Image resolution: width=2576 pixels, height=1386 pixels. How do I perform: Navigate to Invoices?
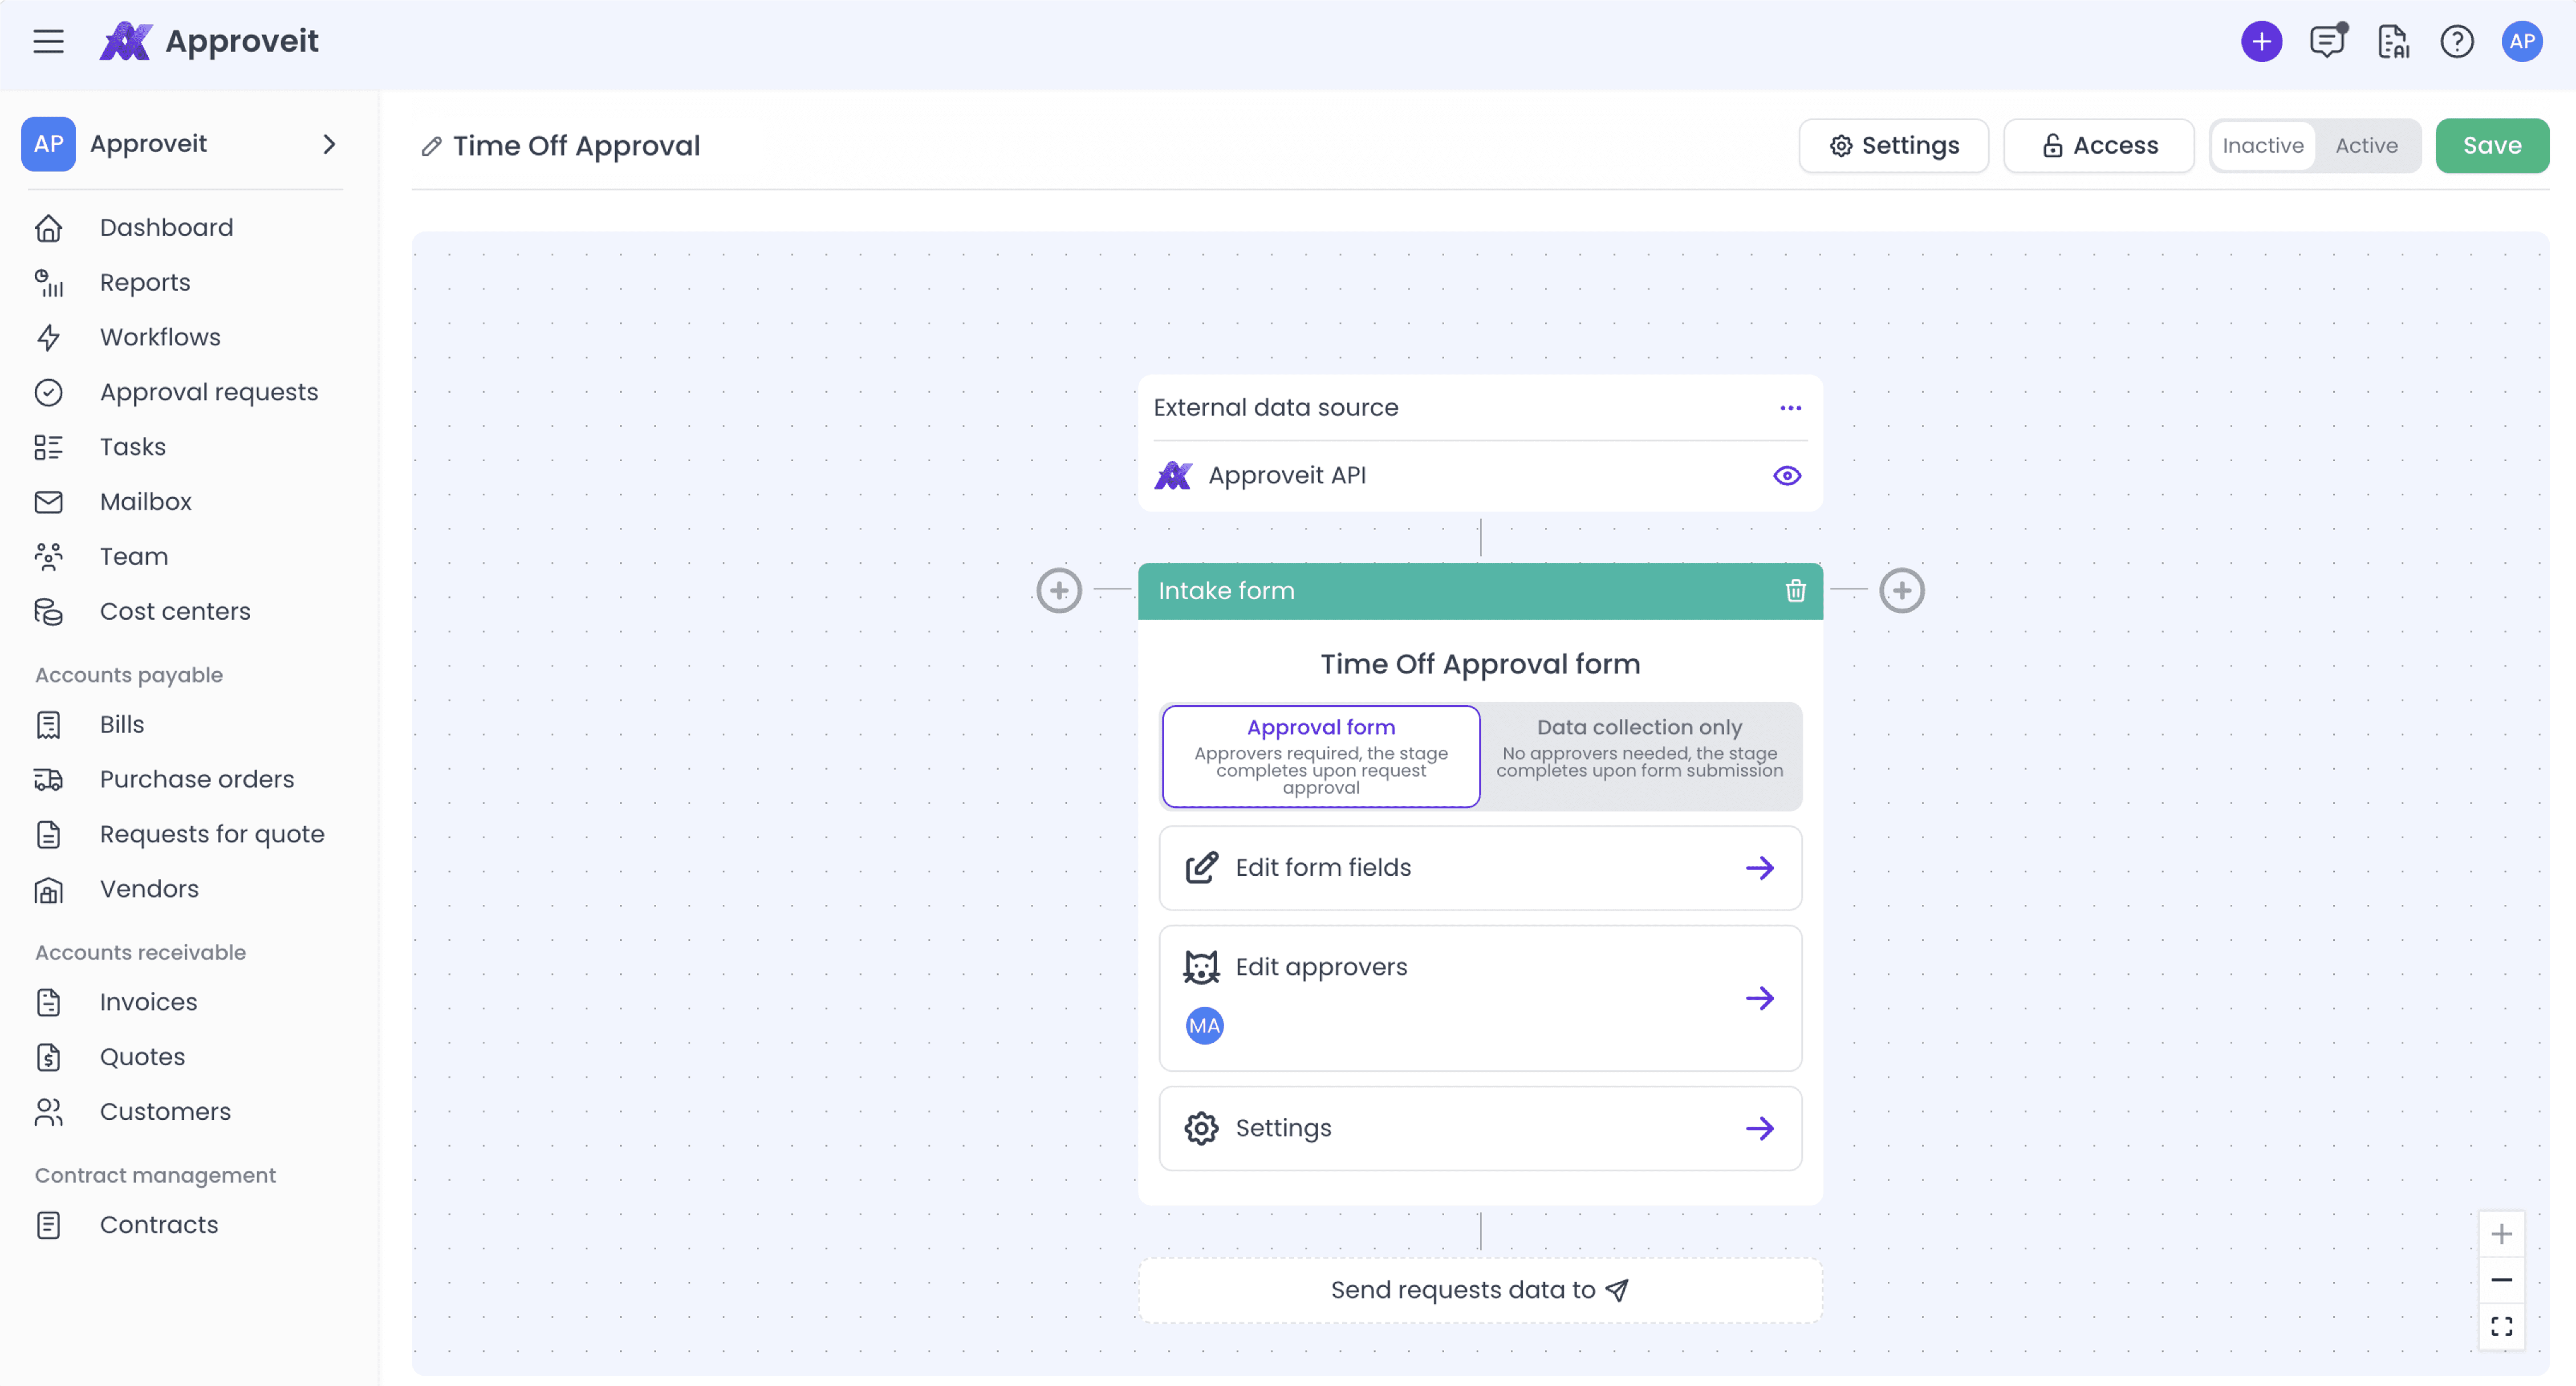tap(148, 1002)
